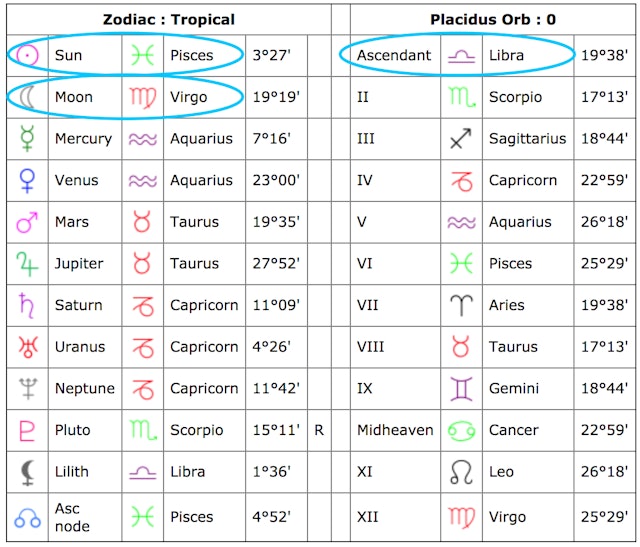Click the Placidus Orb : 0 header
This screenshot has height=547, width=640.
[493, 19]
